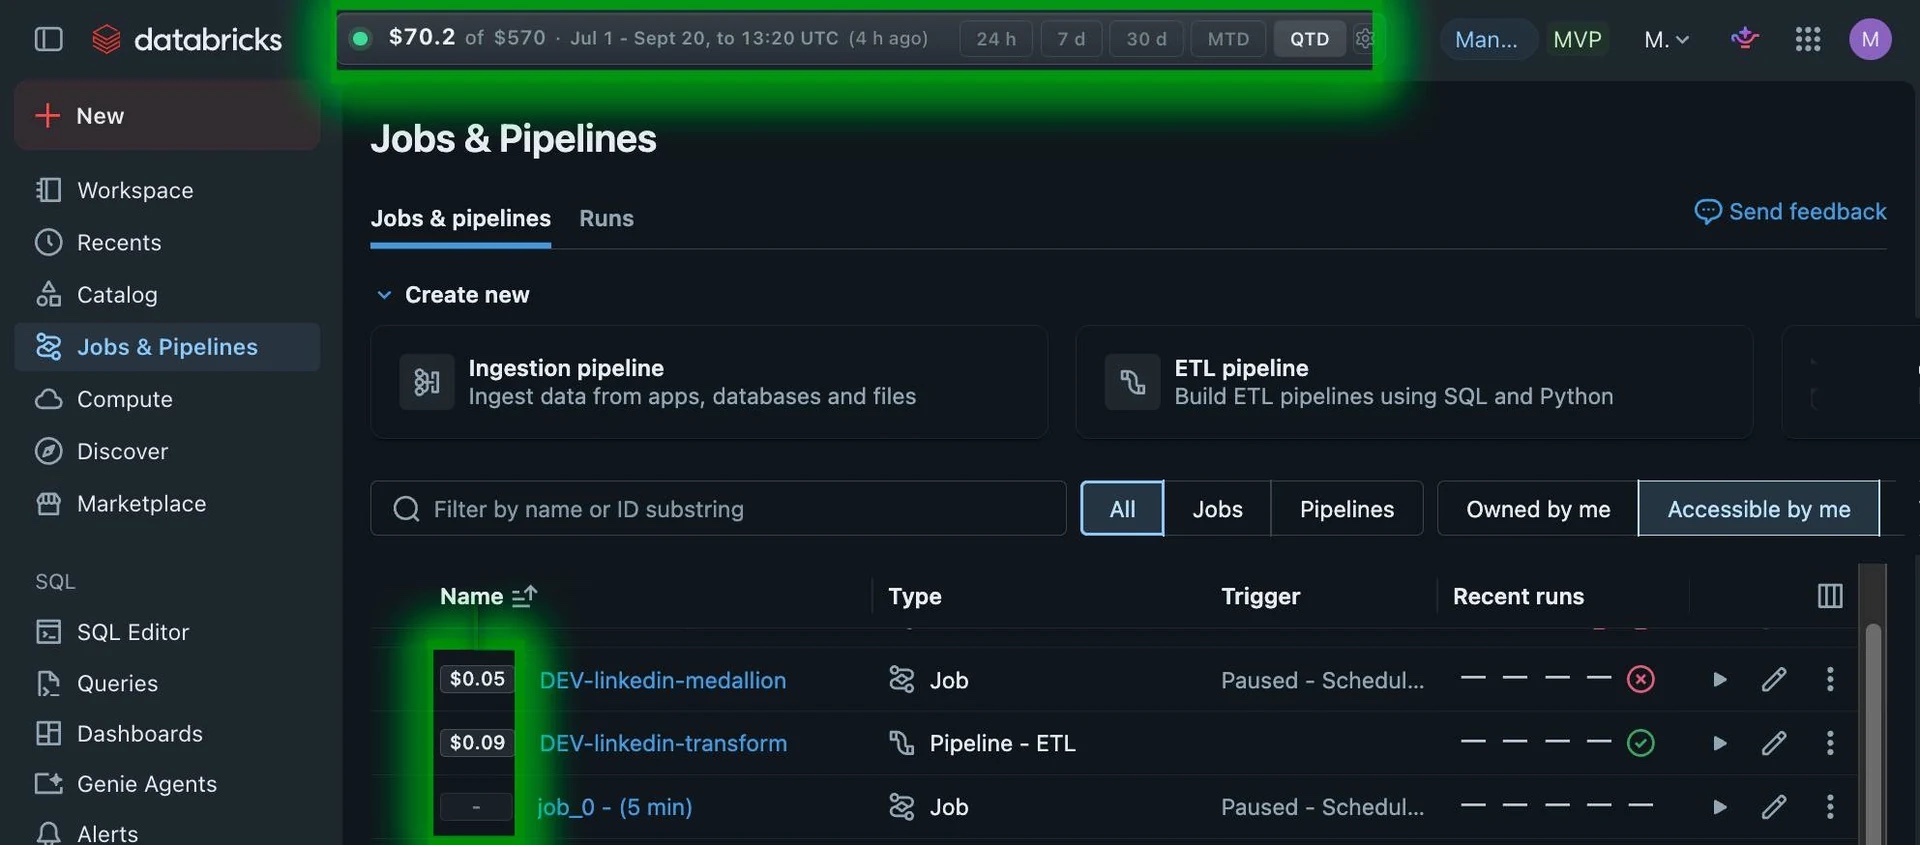Edit the DEV-linkedin-transform pipeline pencil icon

1774,743
